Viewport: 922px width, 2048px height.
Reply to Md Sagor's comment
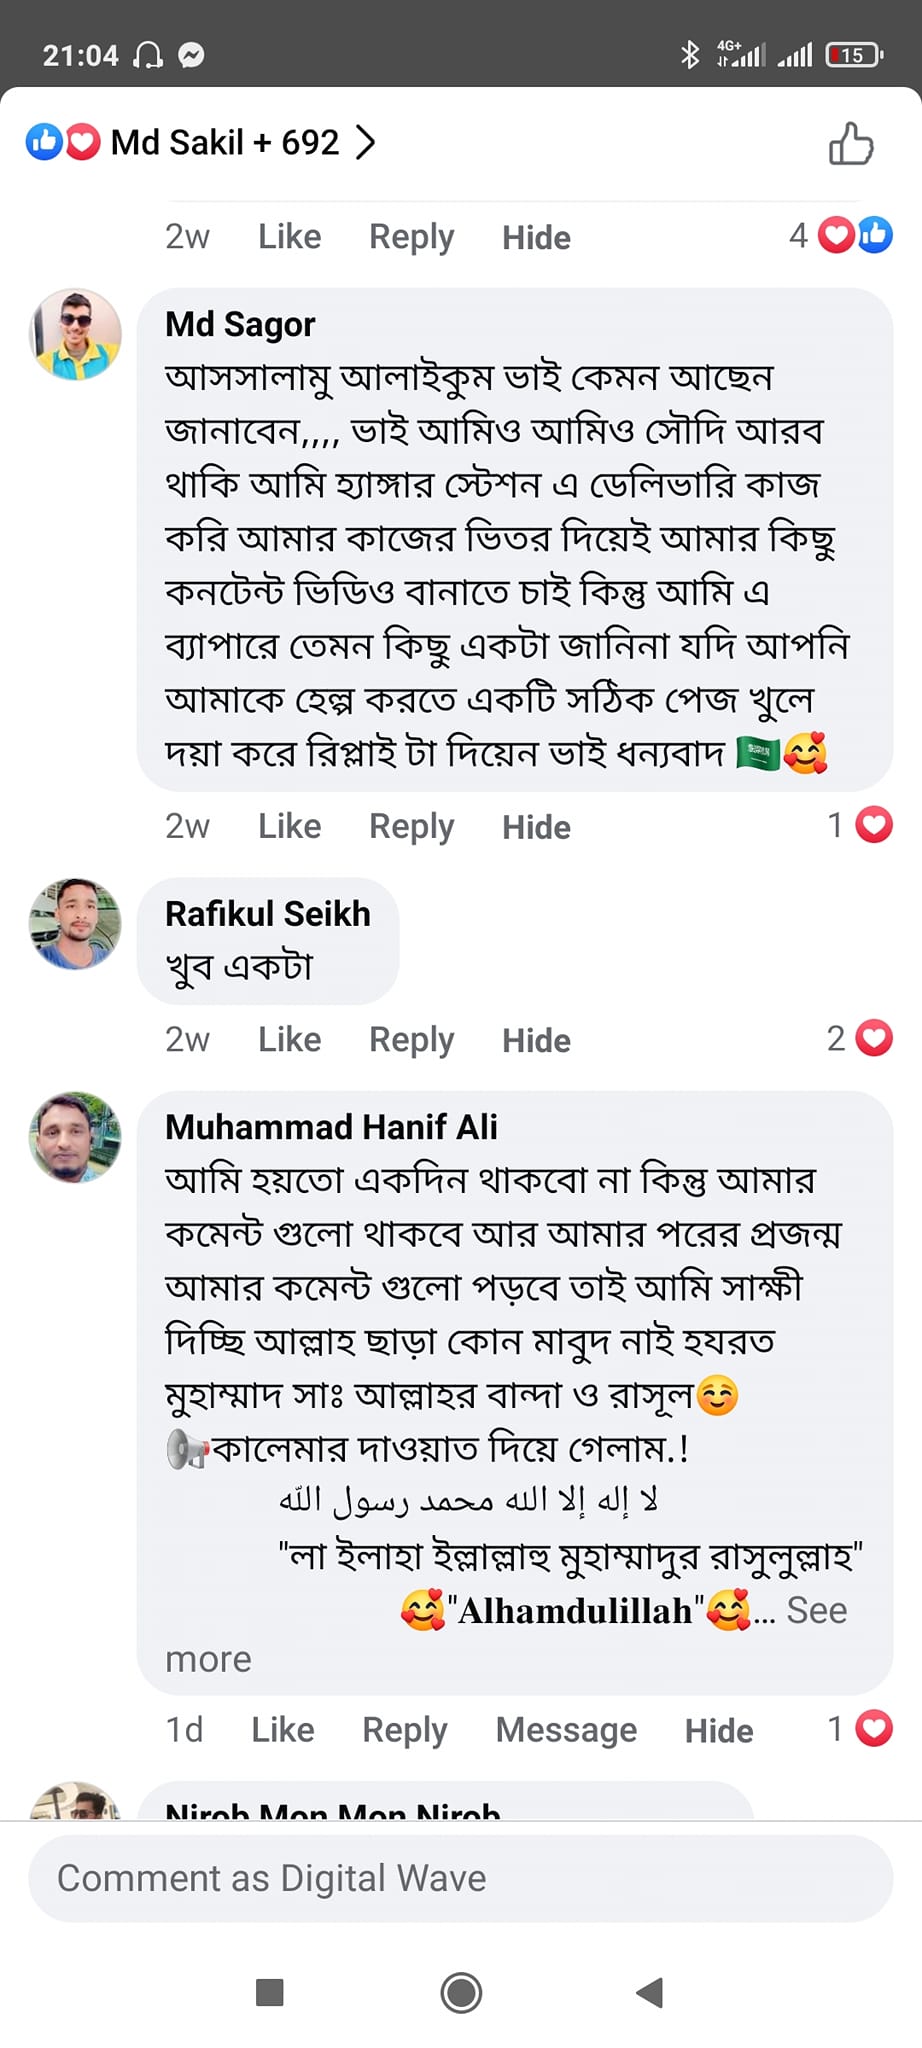click(411, 826)
